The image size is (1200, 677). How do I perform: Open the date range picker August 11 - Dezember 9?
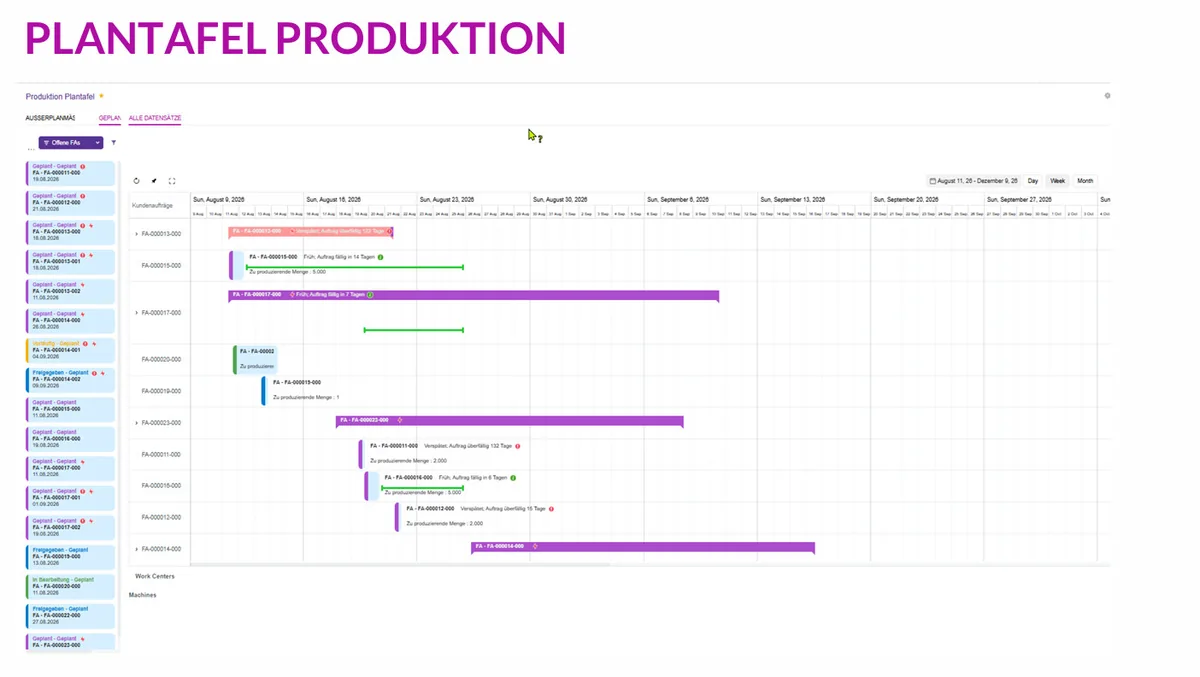click(973, 181)
